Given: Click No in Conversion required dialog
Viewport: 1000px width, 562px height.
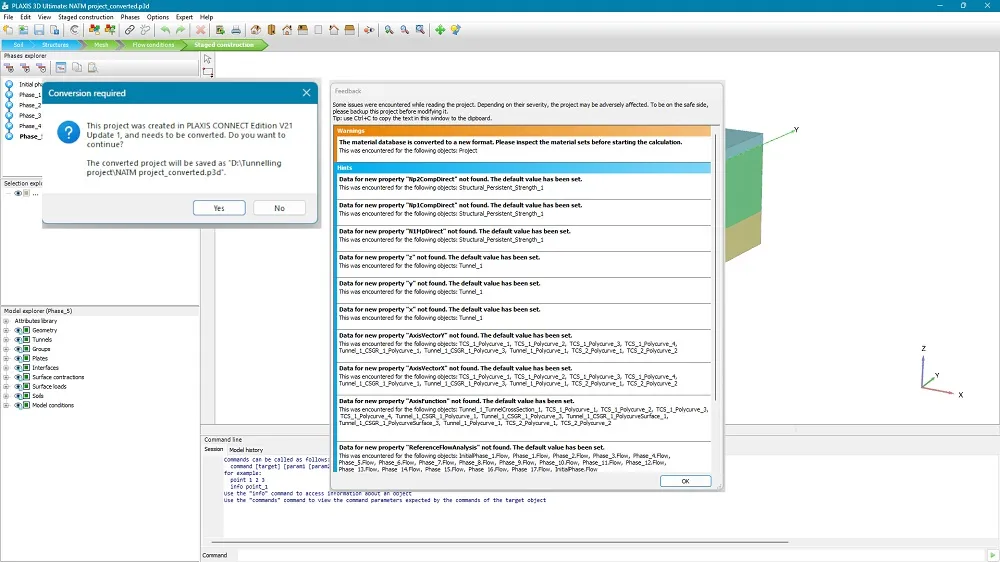Looking at the screenshot, I should pyautogui.click(x=279, y=208).
